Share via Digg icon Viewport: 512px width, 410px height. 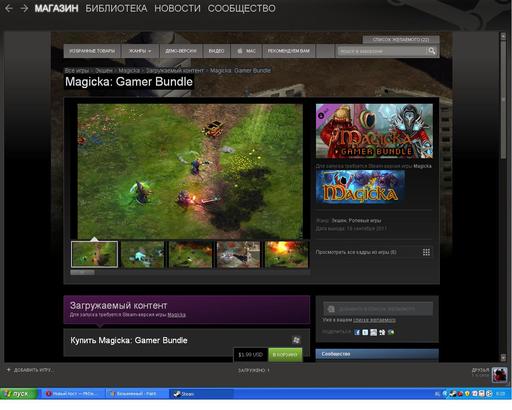[x=382, y=332]
